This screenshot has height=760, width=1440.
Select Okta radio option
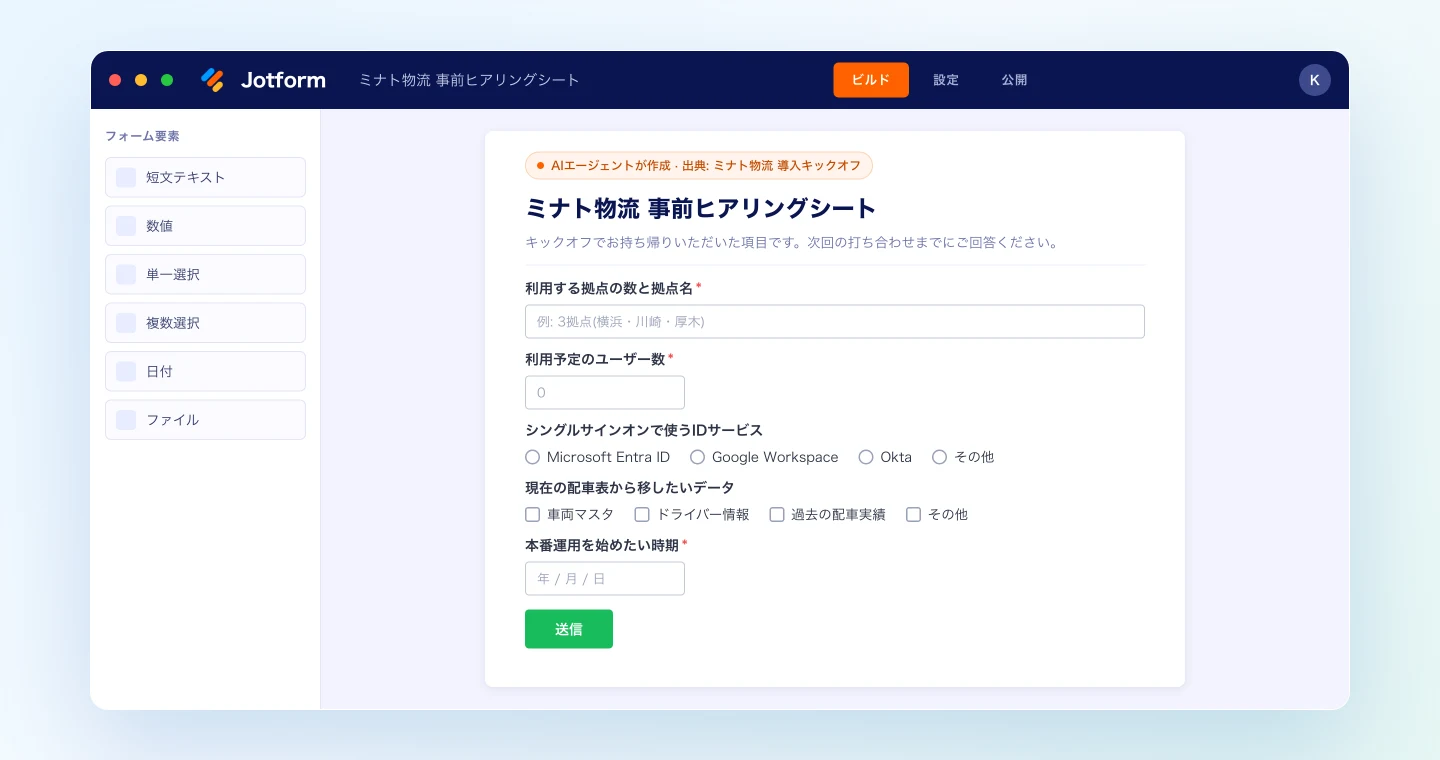tap(866, 457)
